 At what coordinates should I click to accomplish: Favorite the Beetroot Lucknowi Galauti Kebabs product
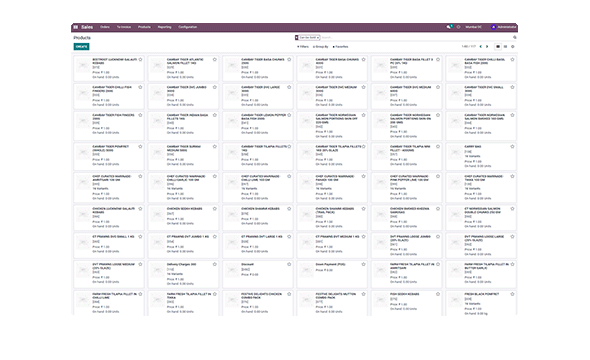[x=140, y=59]
